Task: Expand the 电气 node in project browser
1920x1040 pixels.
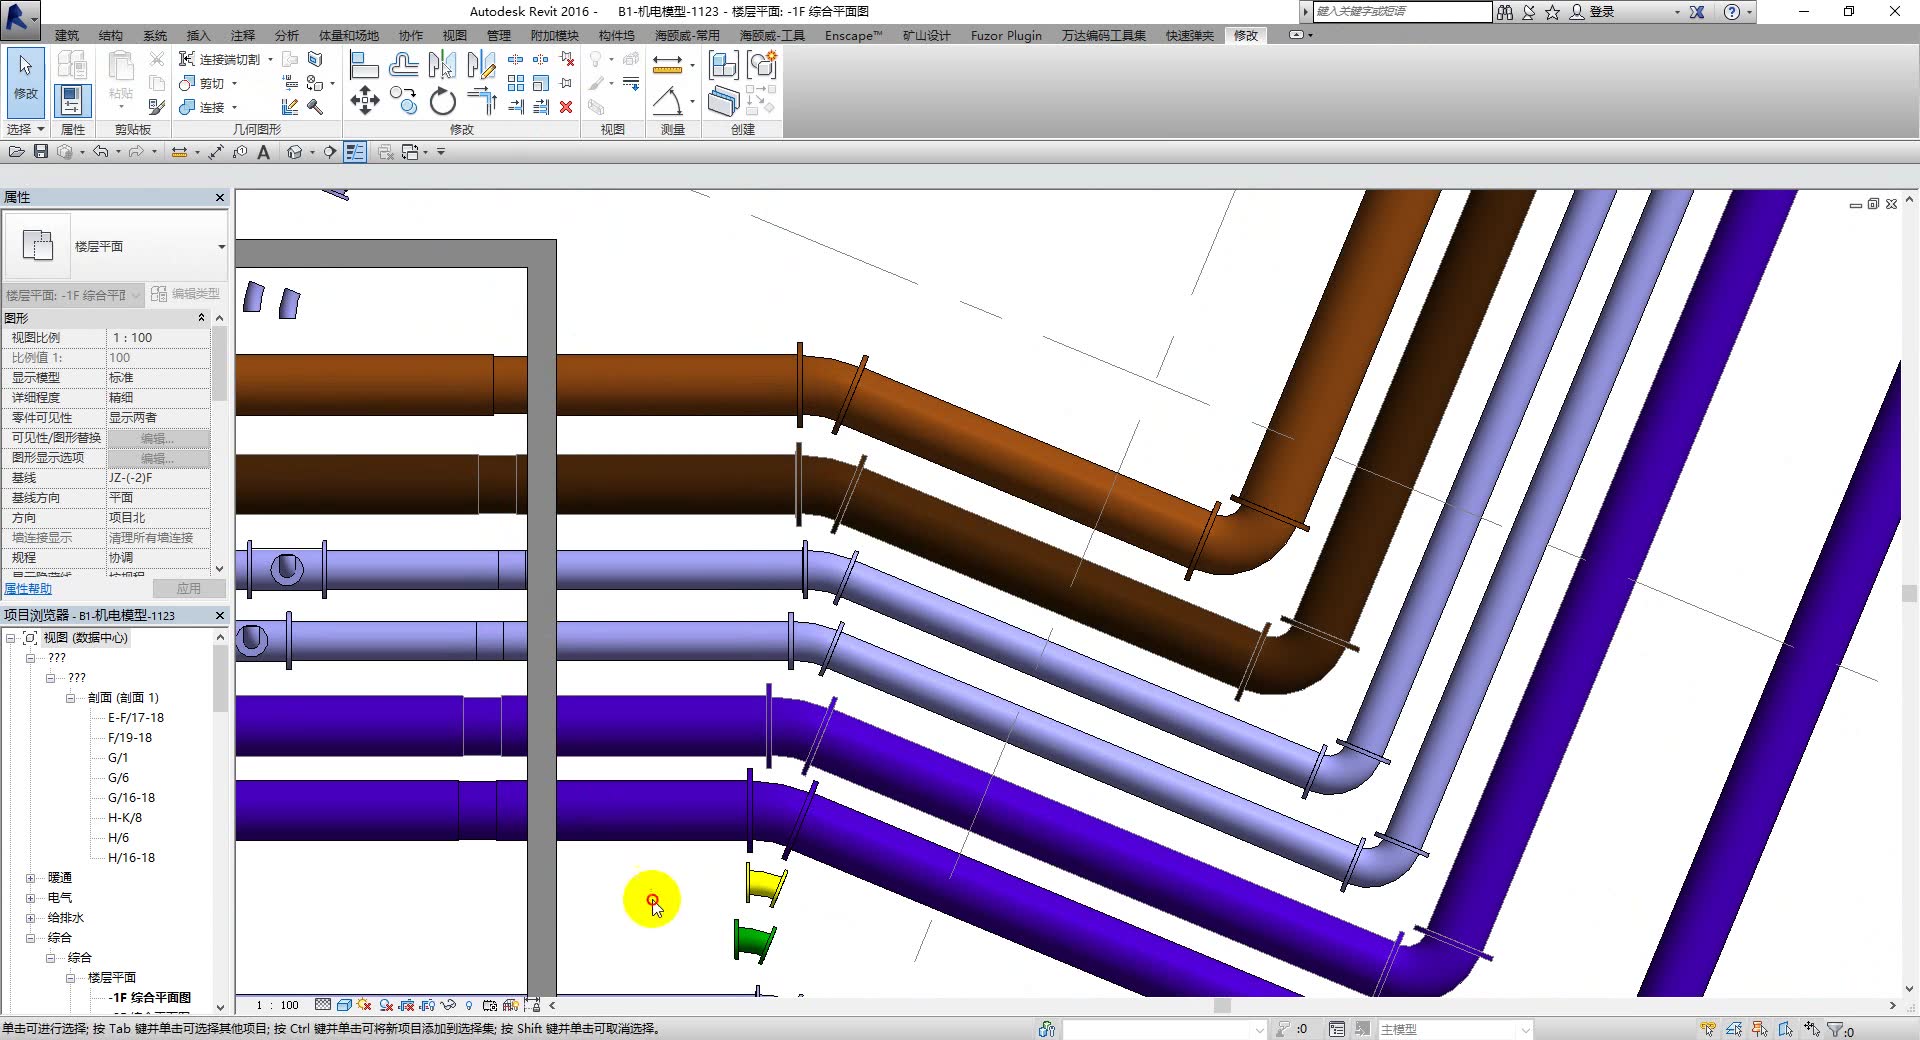Action: coord(31,897)
